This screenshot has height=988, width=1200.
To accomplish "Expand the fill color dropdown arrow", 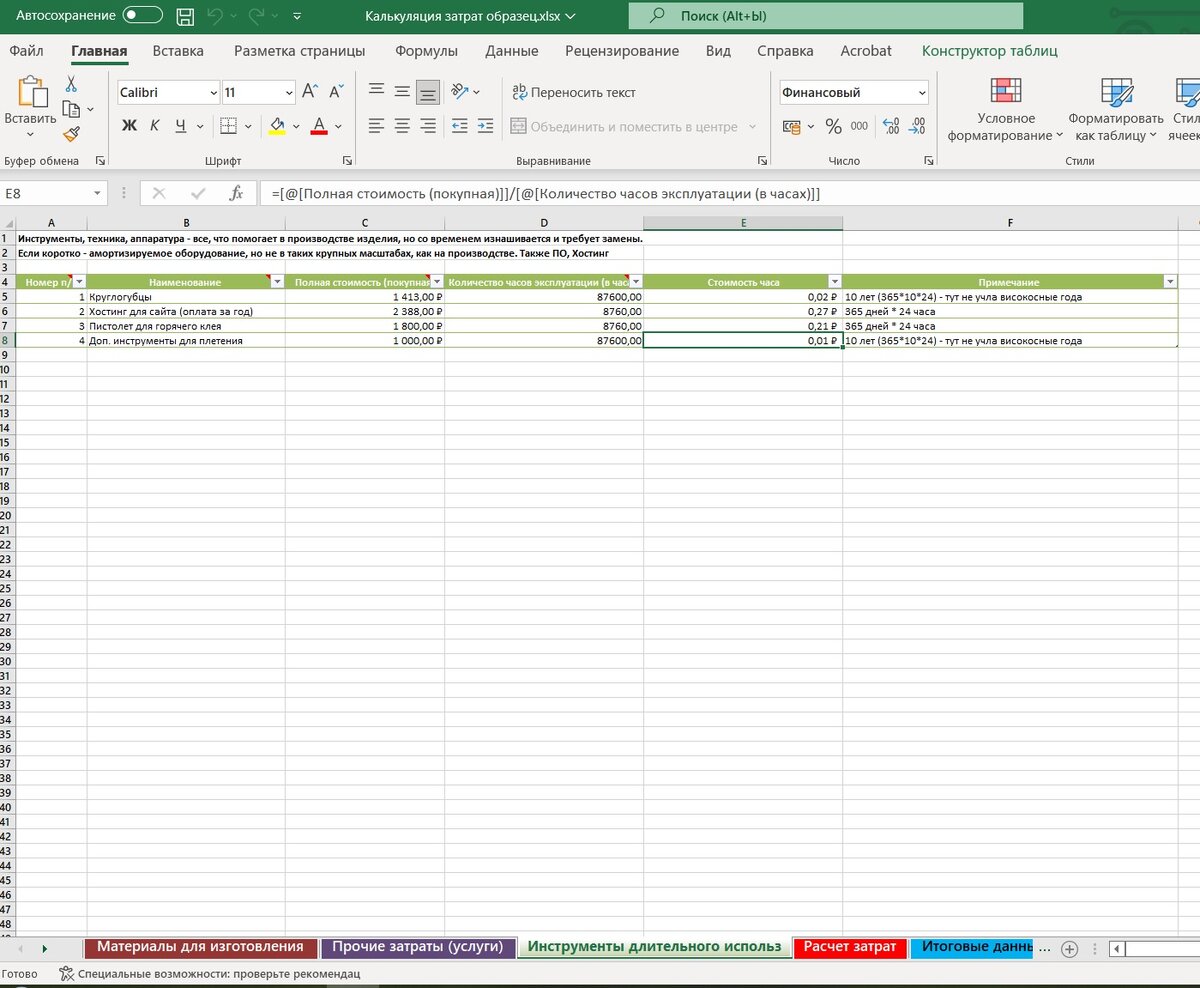I will coord(297,127).
